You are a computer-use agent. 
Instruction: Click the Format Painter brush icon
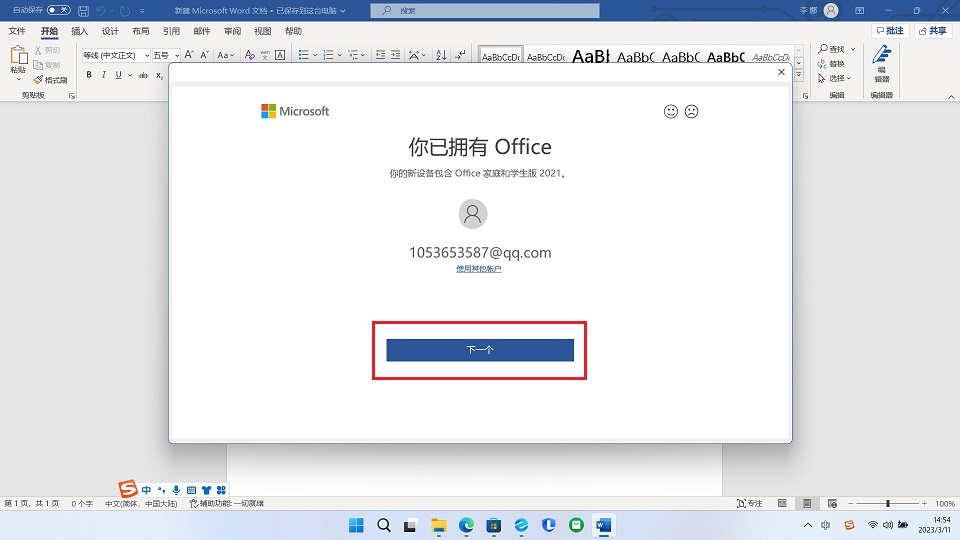[x=38, y=80]
